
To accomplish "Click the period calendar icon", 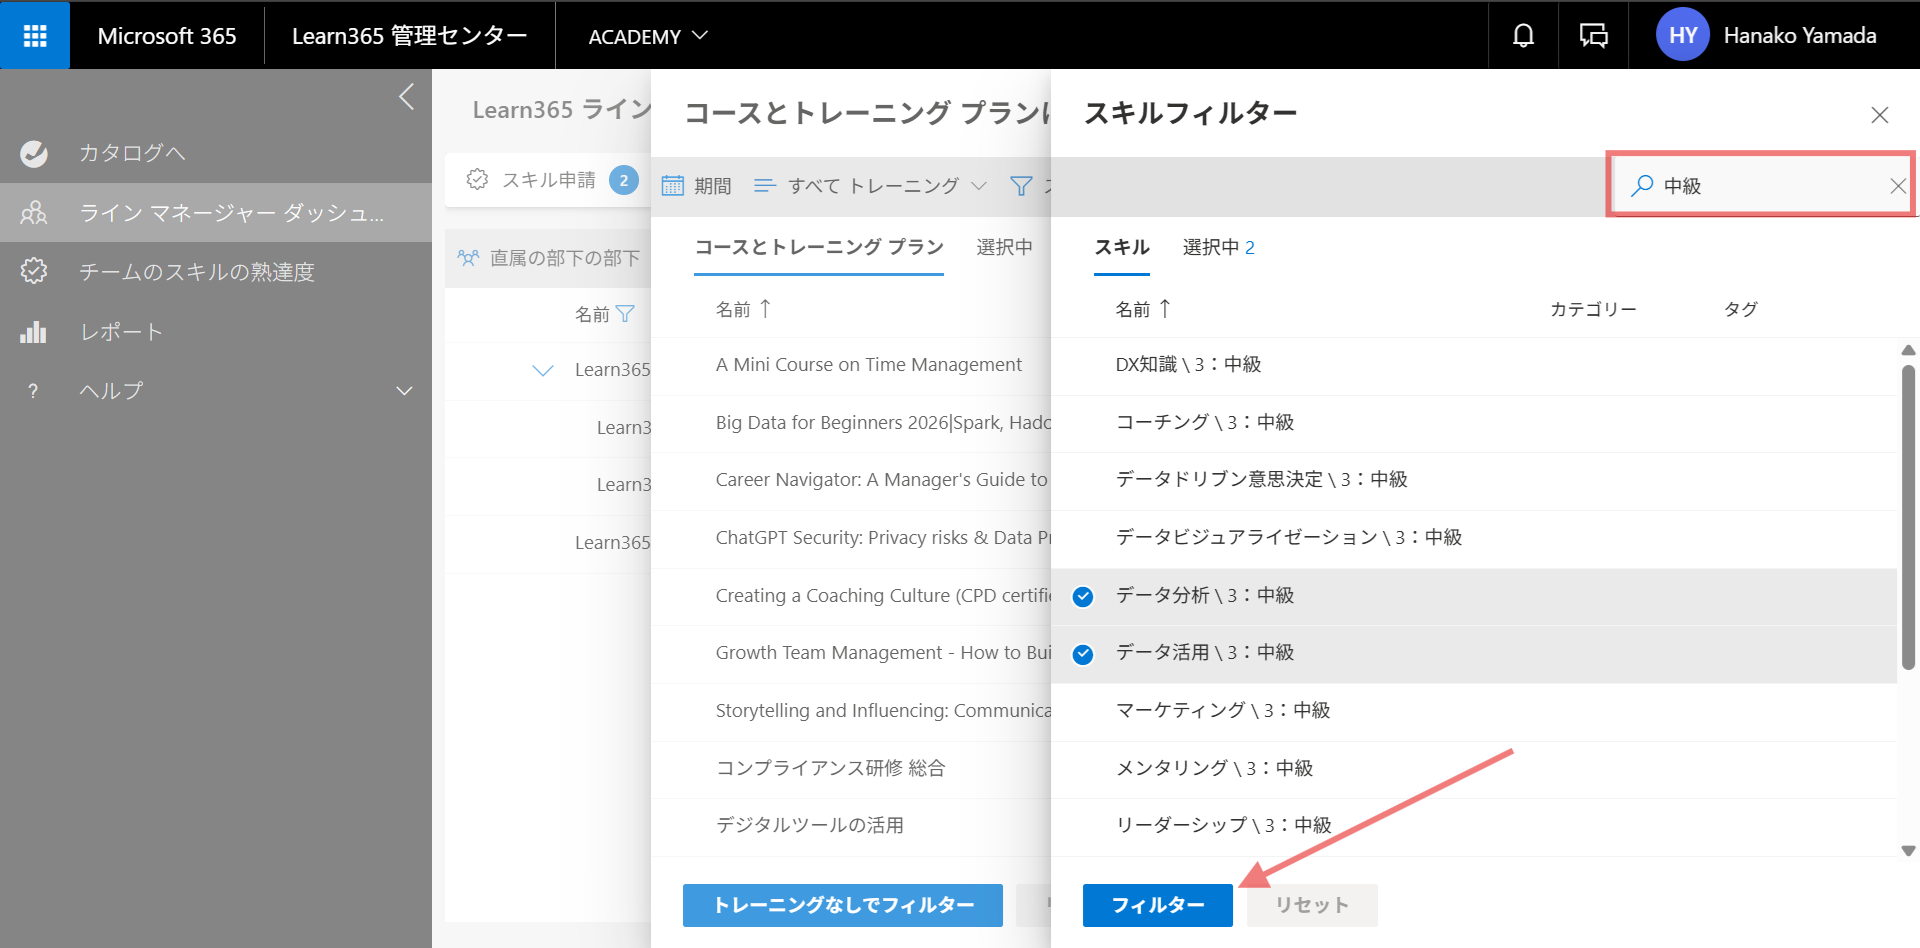I will (673, 185).
